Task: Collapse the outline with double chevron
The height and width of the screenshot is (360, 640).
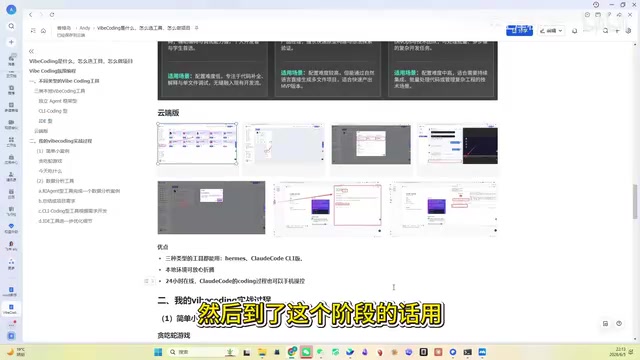Action: (31, 51)
